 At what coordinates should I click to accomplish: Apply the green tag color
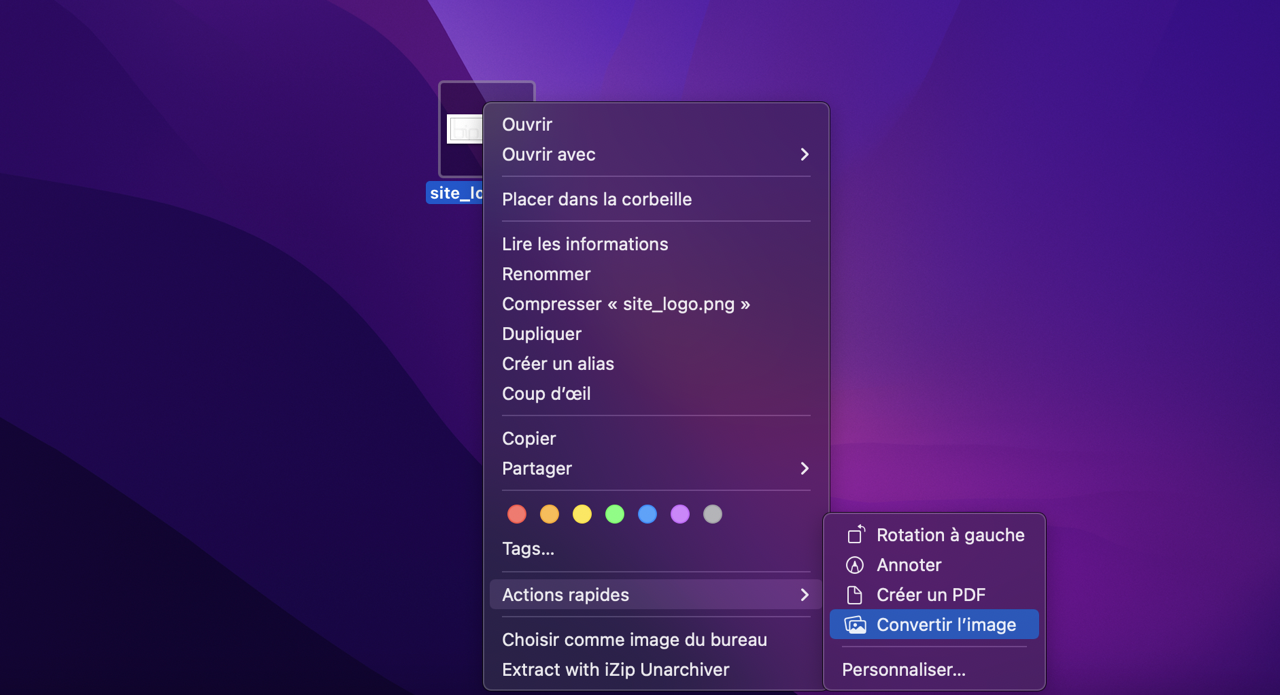(615, 514)
